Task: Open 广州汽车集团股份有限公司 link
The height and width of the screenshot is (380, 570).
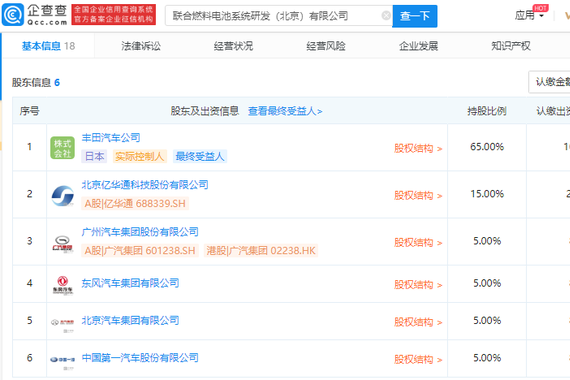Action: click(140, 232)
